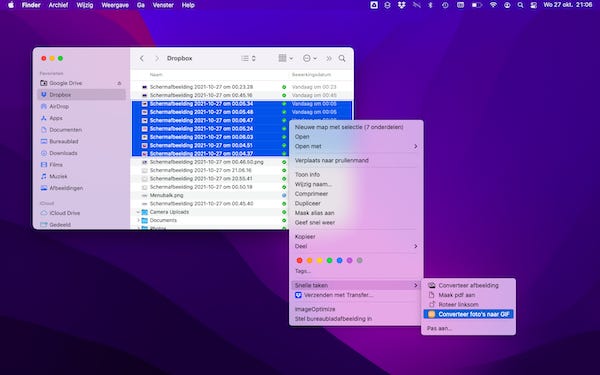Screen dimensions: 600x375
Task: Open Google Drive in Finder sidebar
Action: pos(65,83)
